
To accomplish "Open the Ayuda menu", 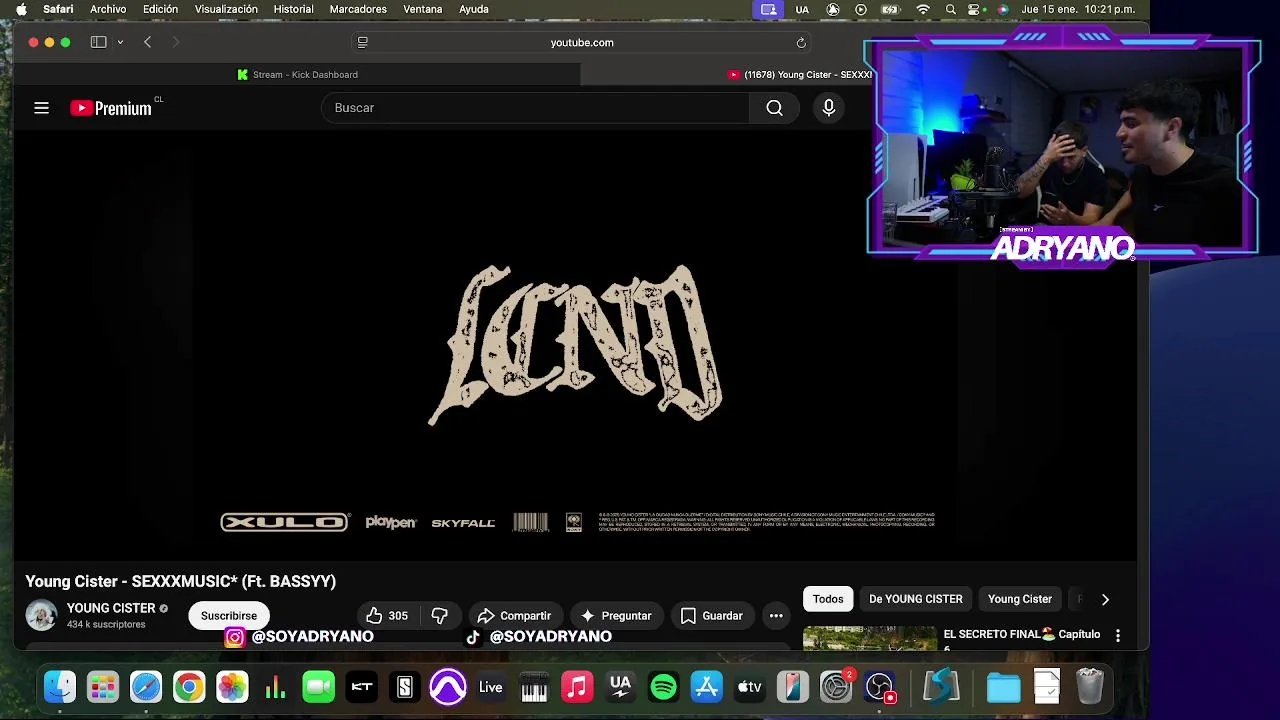I will (x=474, y=9).
